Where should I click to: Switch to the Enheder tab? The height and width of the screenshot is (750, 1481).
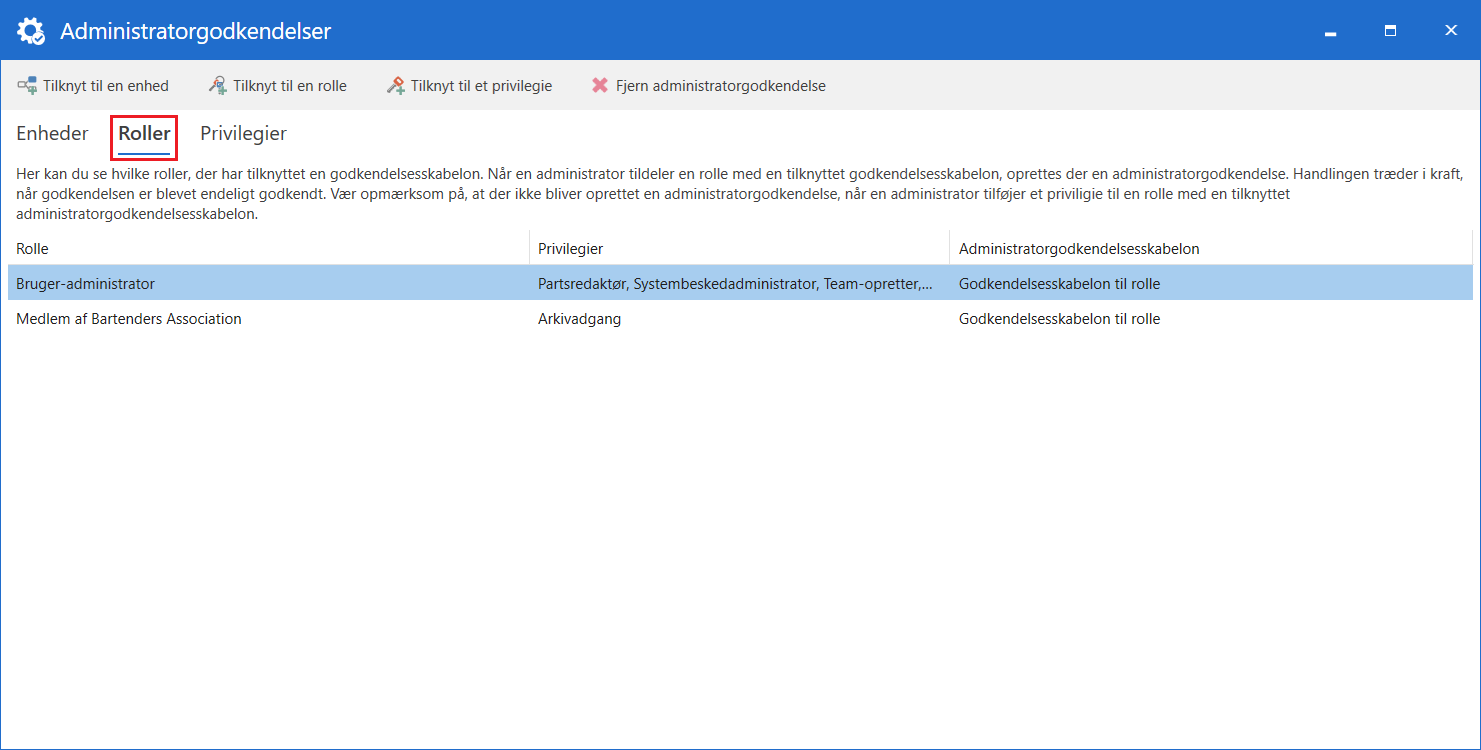pyautogui.click(x=52, y=134)
